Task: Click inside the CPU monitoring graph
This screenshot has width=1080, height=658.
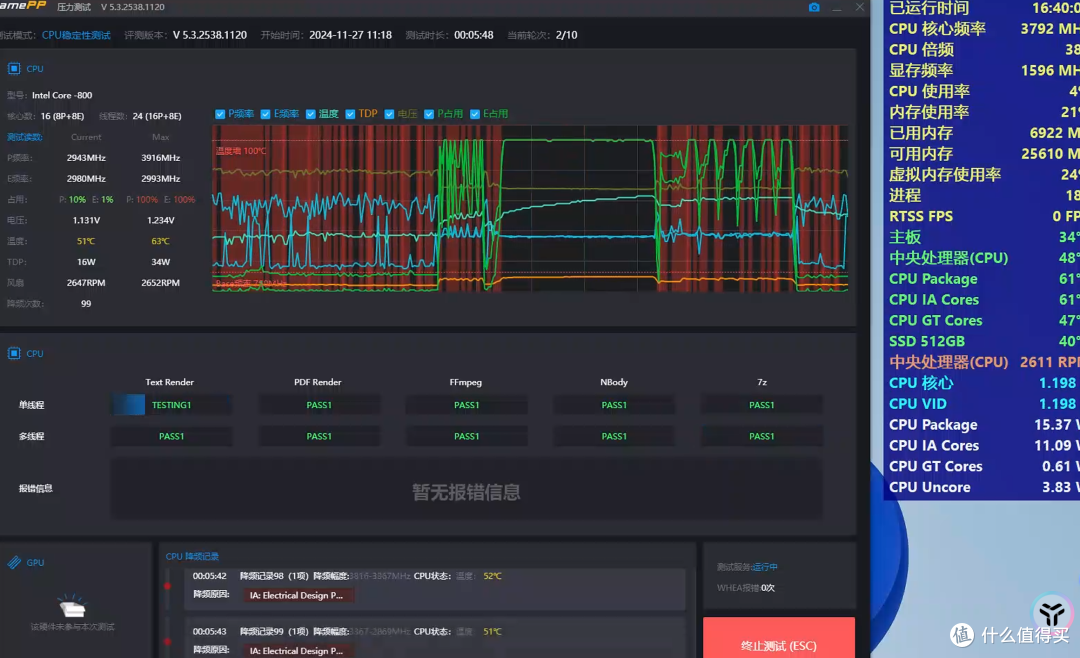Action: click(530, 208)
